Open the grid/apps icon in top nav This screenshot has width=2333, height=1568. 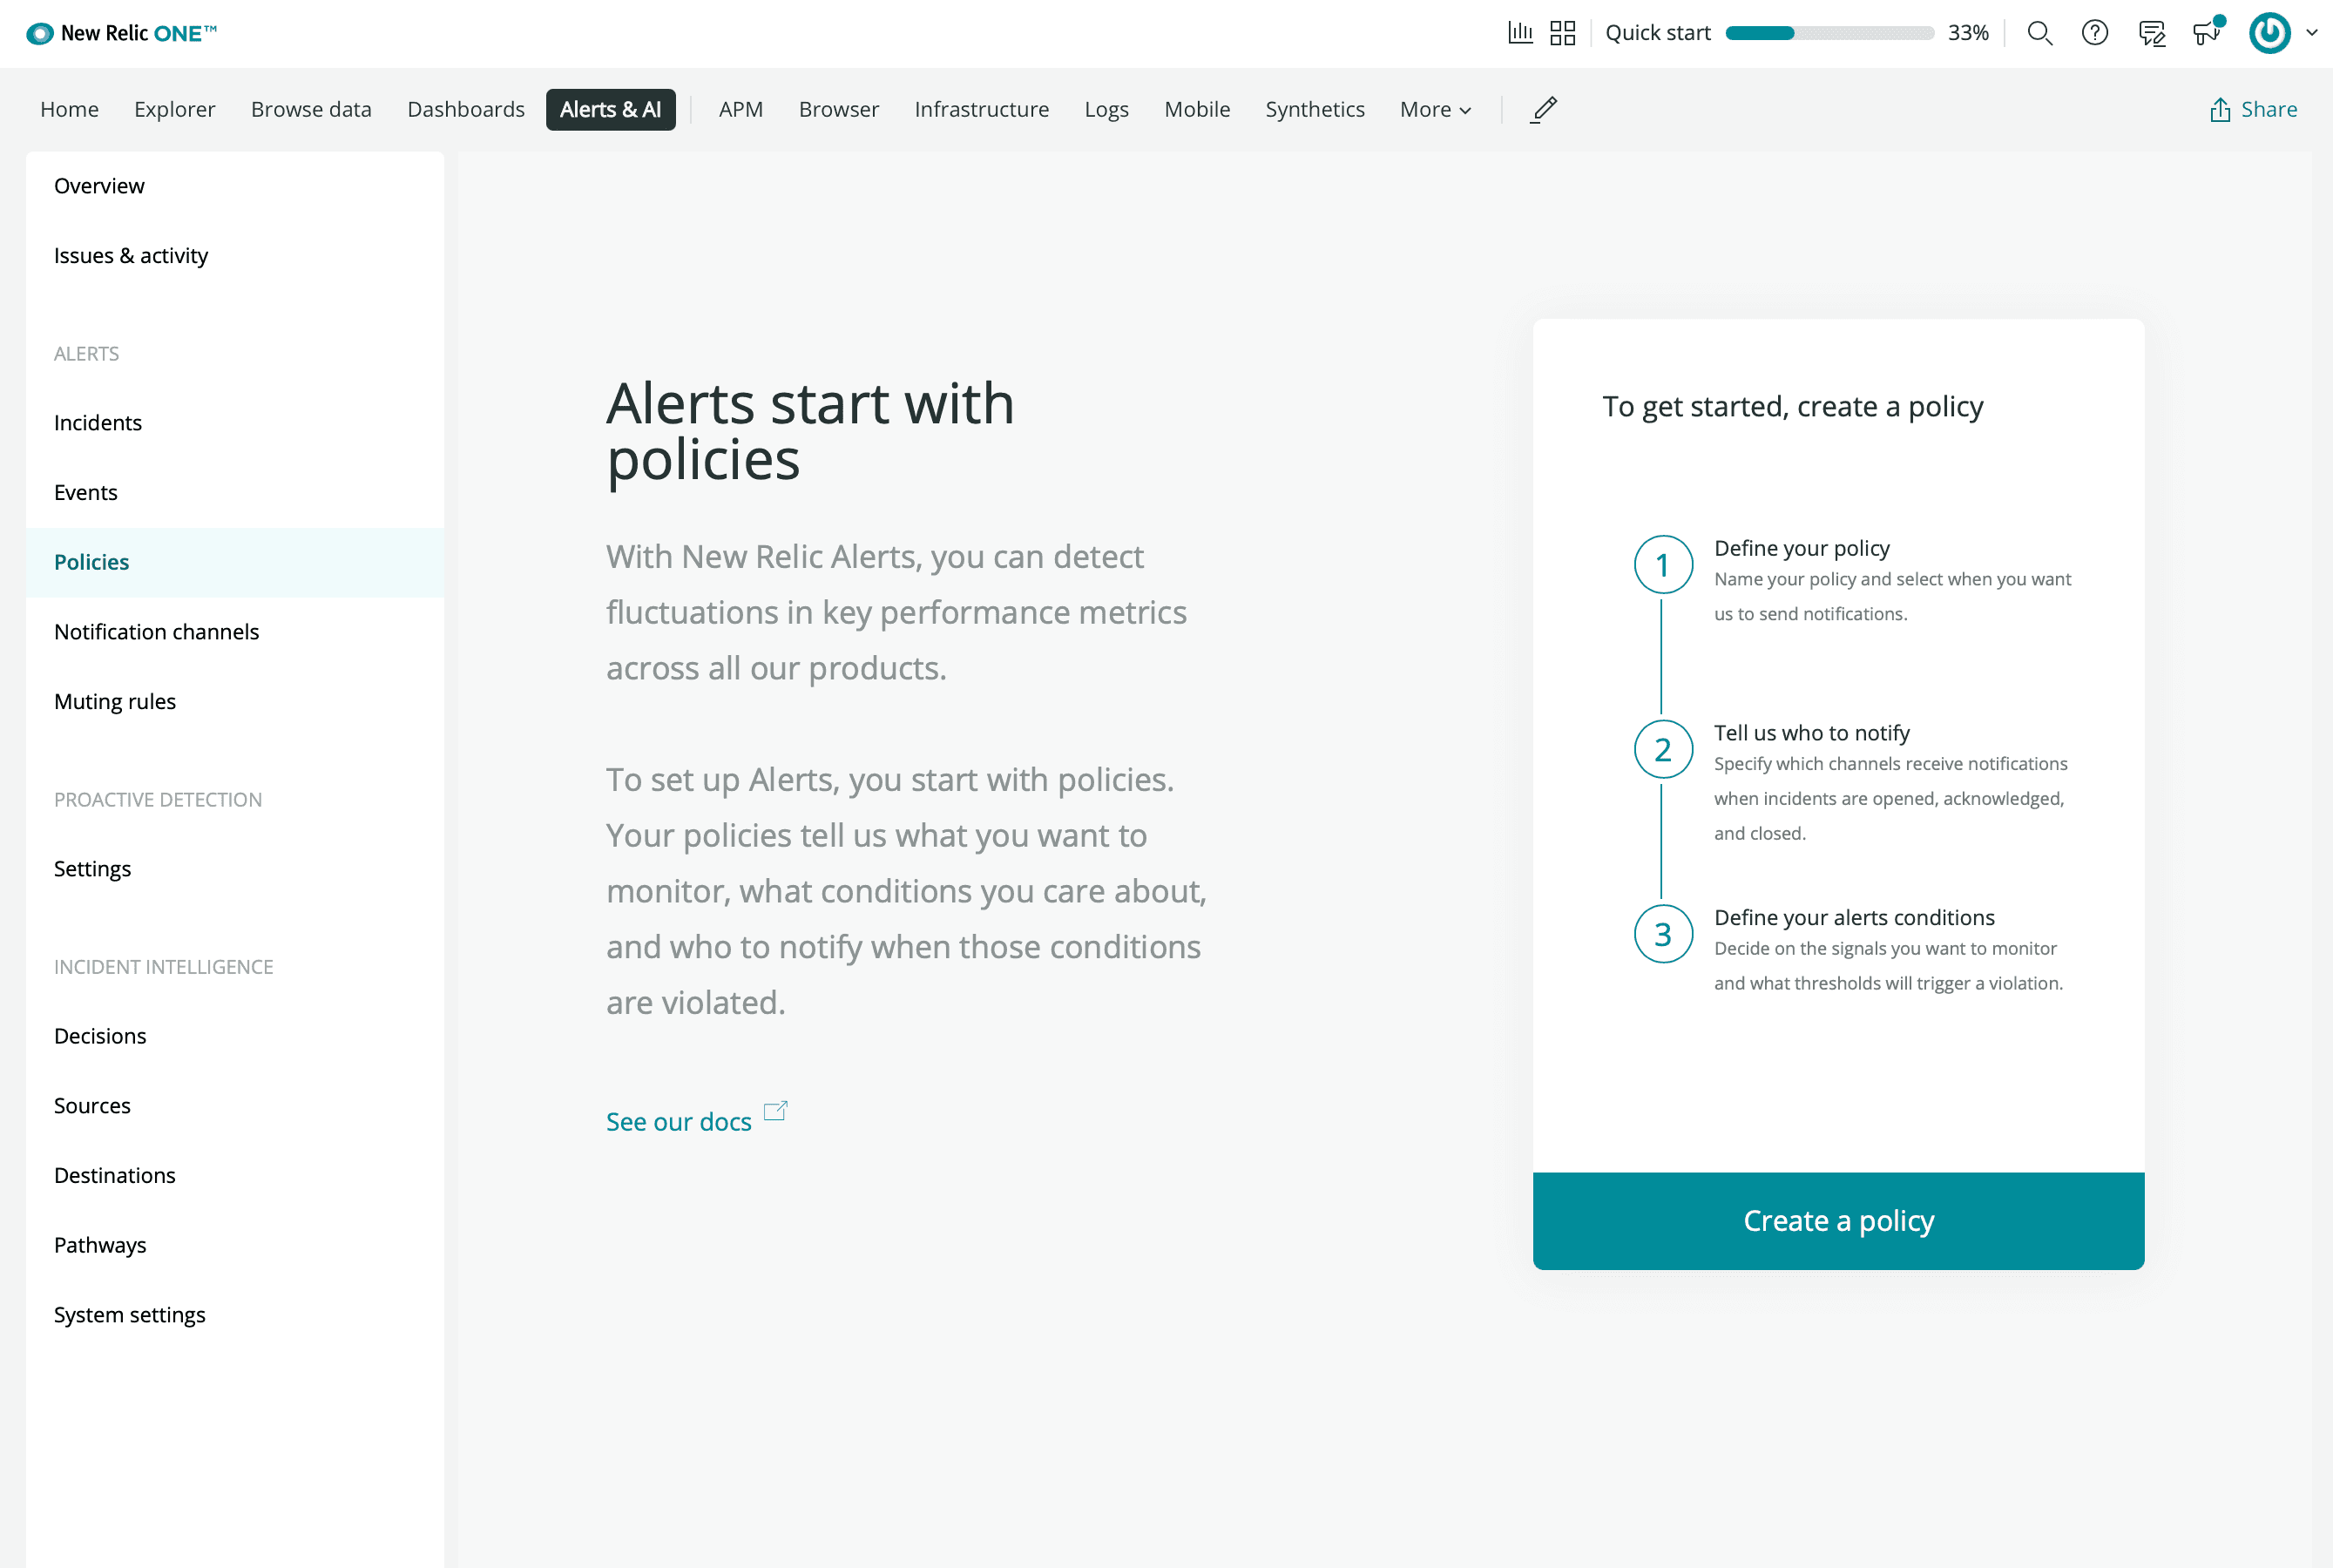point(1563,33)
